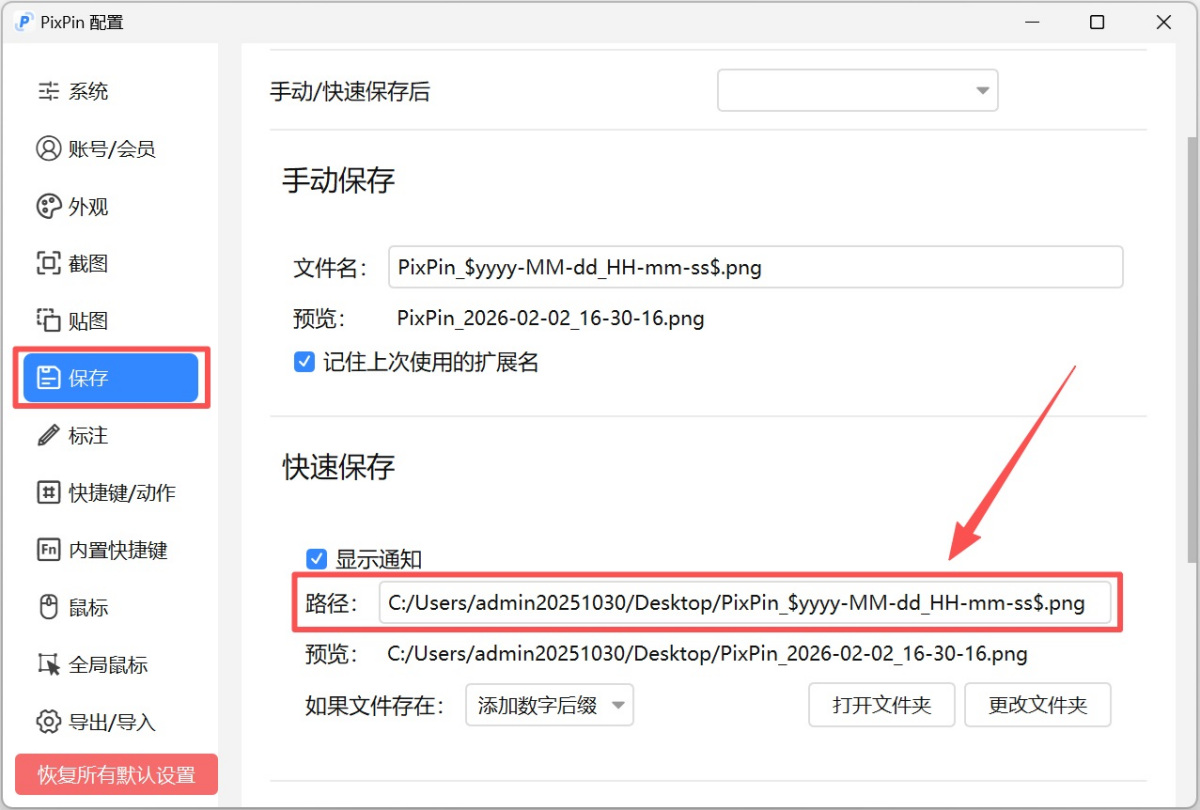Click the System sliders icon in sidebar
This screenshot has width=1200, height=810.
tap(48, 92)
